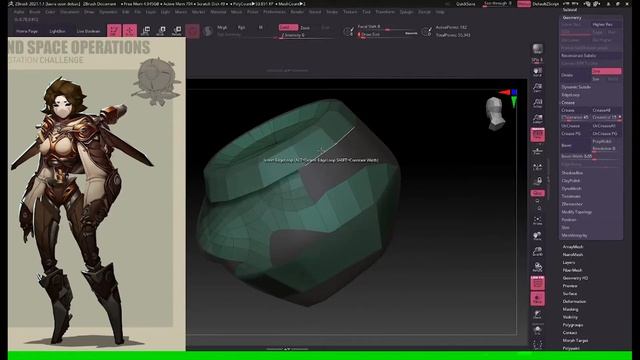Toggle Zadd sculpt mode
Image resolution: width=640 pixels, height=360 pixels.
click(288, 27)
